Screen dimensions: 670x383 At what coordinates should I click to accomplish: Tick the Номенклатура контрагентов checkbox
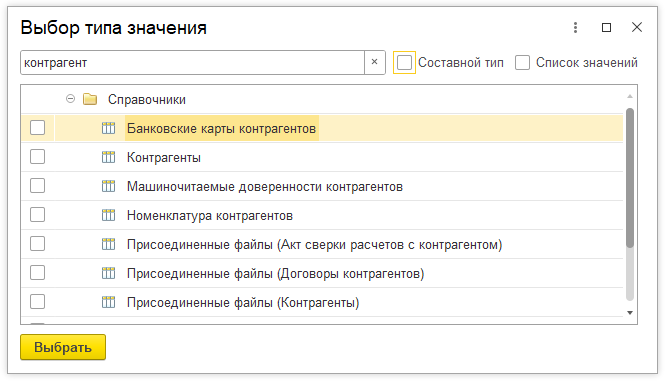(x=38, y=215)
